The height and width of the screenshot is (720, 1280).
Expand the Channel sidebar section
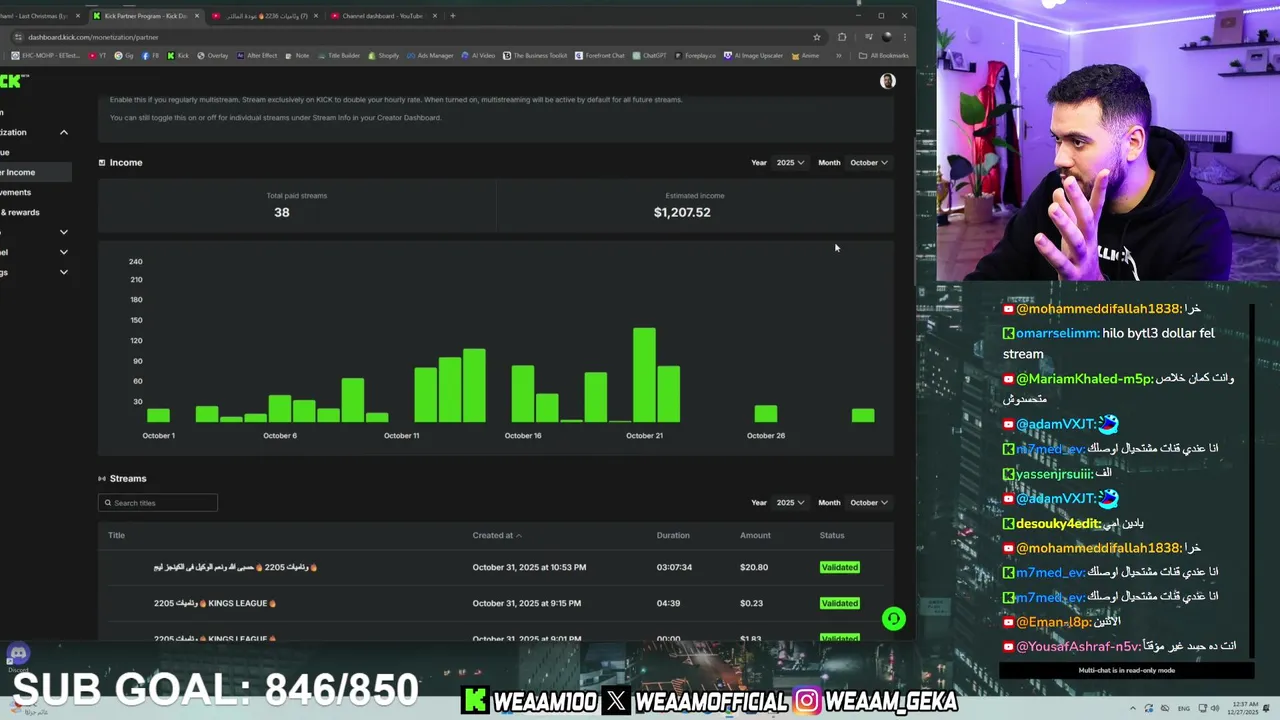point(63,252)
